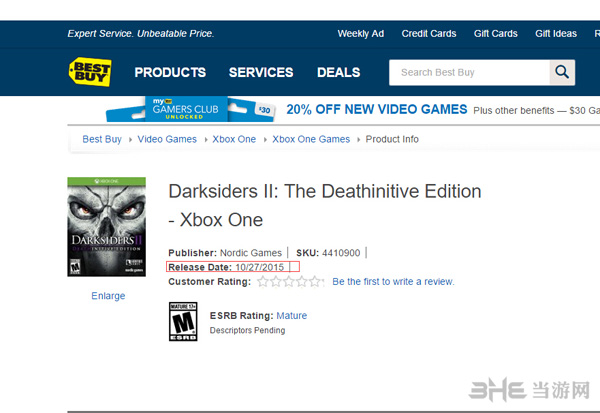The image size is (600, 413).
Task: Click the Best Buy logo
Action: (x=89, y=72)
